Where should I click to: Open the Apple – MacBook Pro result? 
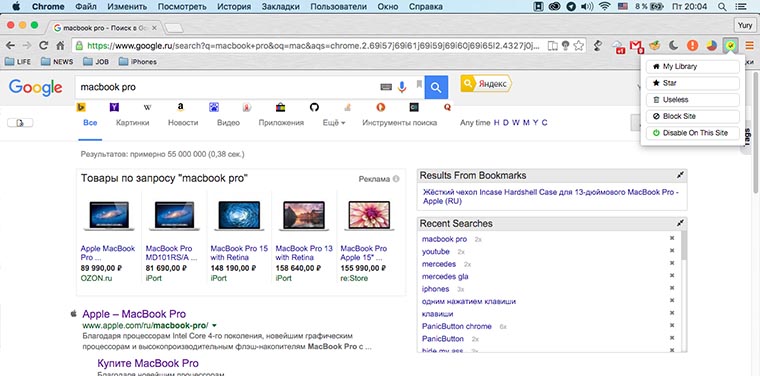tap(134, 313)
